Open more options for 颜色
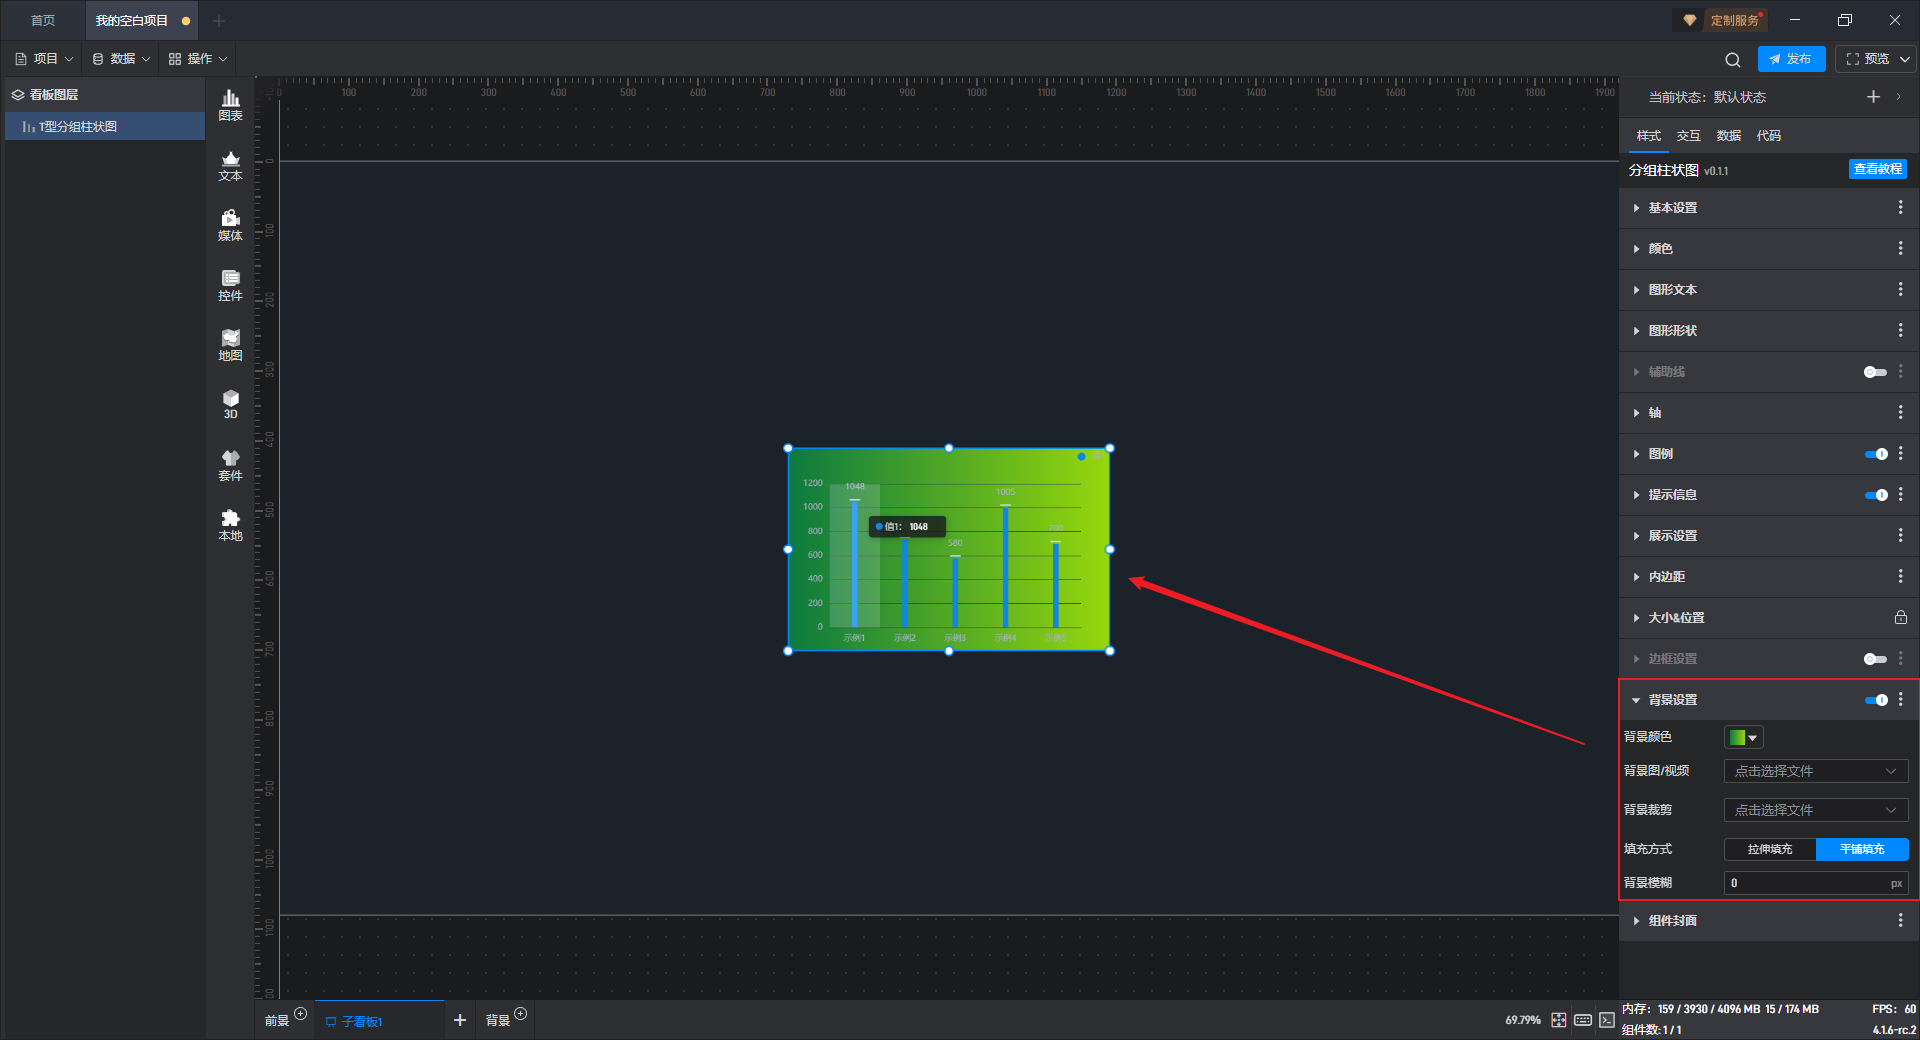 point(1900,248)
